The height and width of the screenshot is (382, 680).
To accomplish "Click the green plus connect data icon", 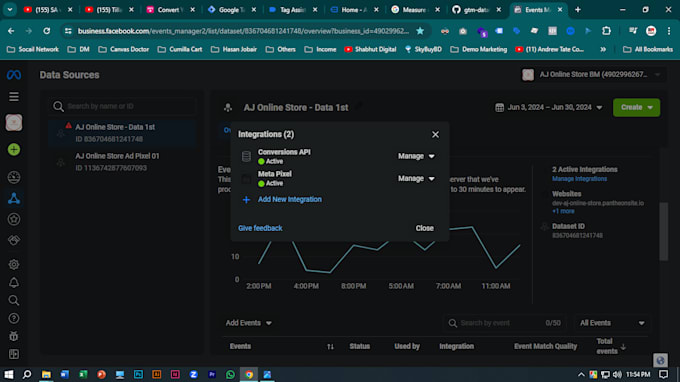I will [x=14, y=150].
